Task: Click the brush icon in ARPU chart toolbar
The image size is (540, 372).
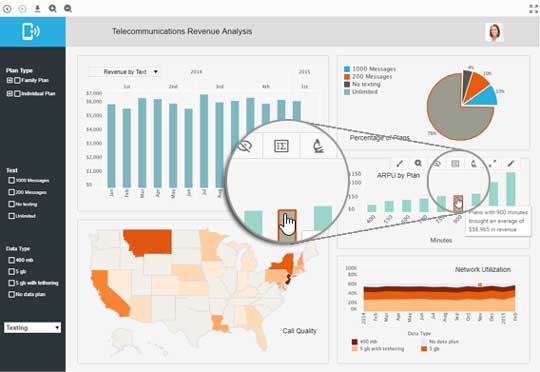Action: (x=399, y=163)
